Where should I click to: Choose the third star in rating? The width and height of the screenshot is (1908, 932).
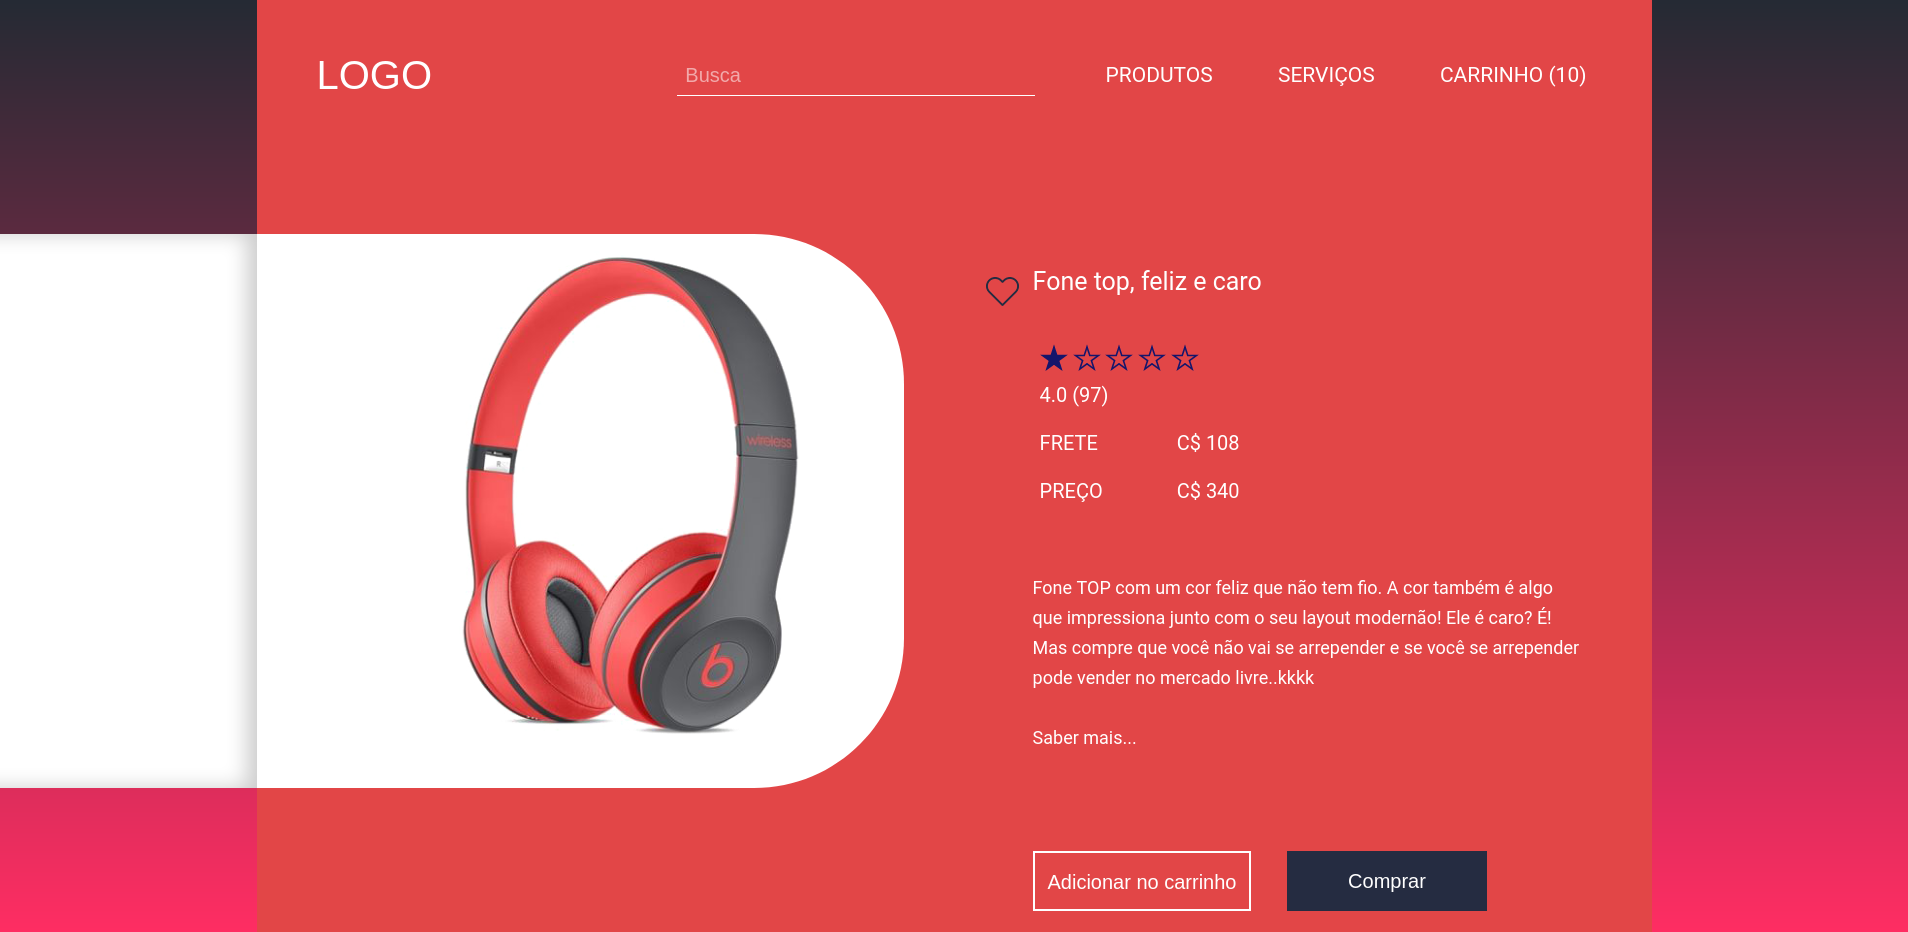(x=1119, y=358)
